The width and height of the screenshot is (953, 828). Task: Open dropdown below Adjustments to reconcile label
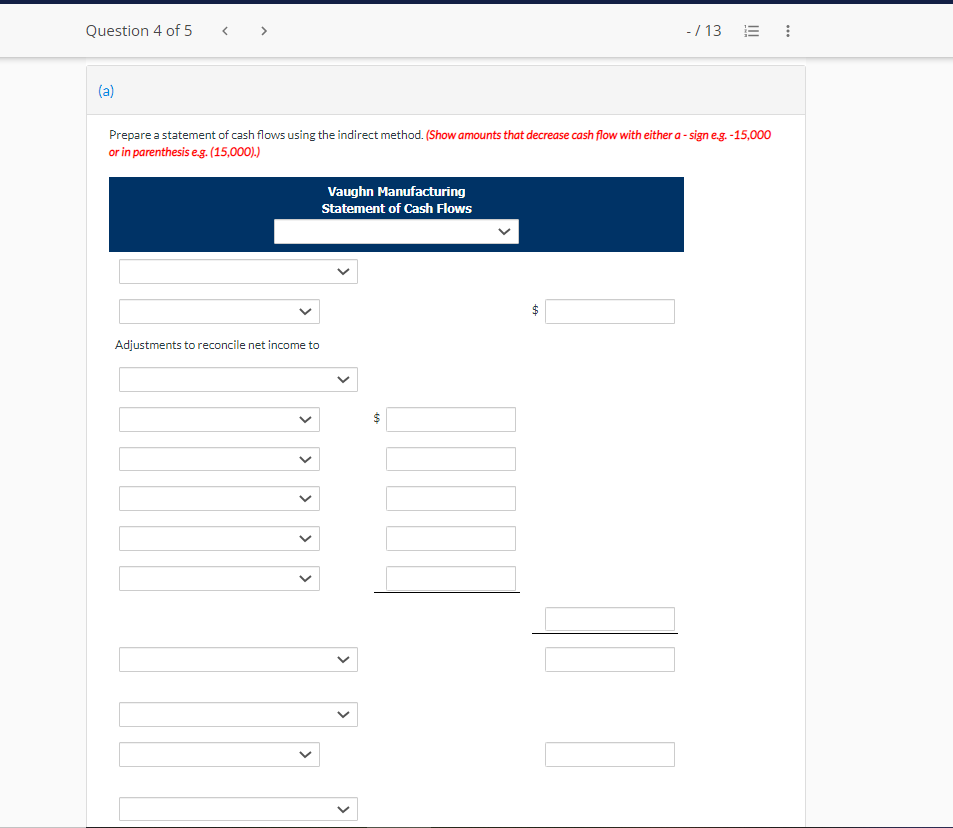238,379
